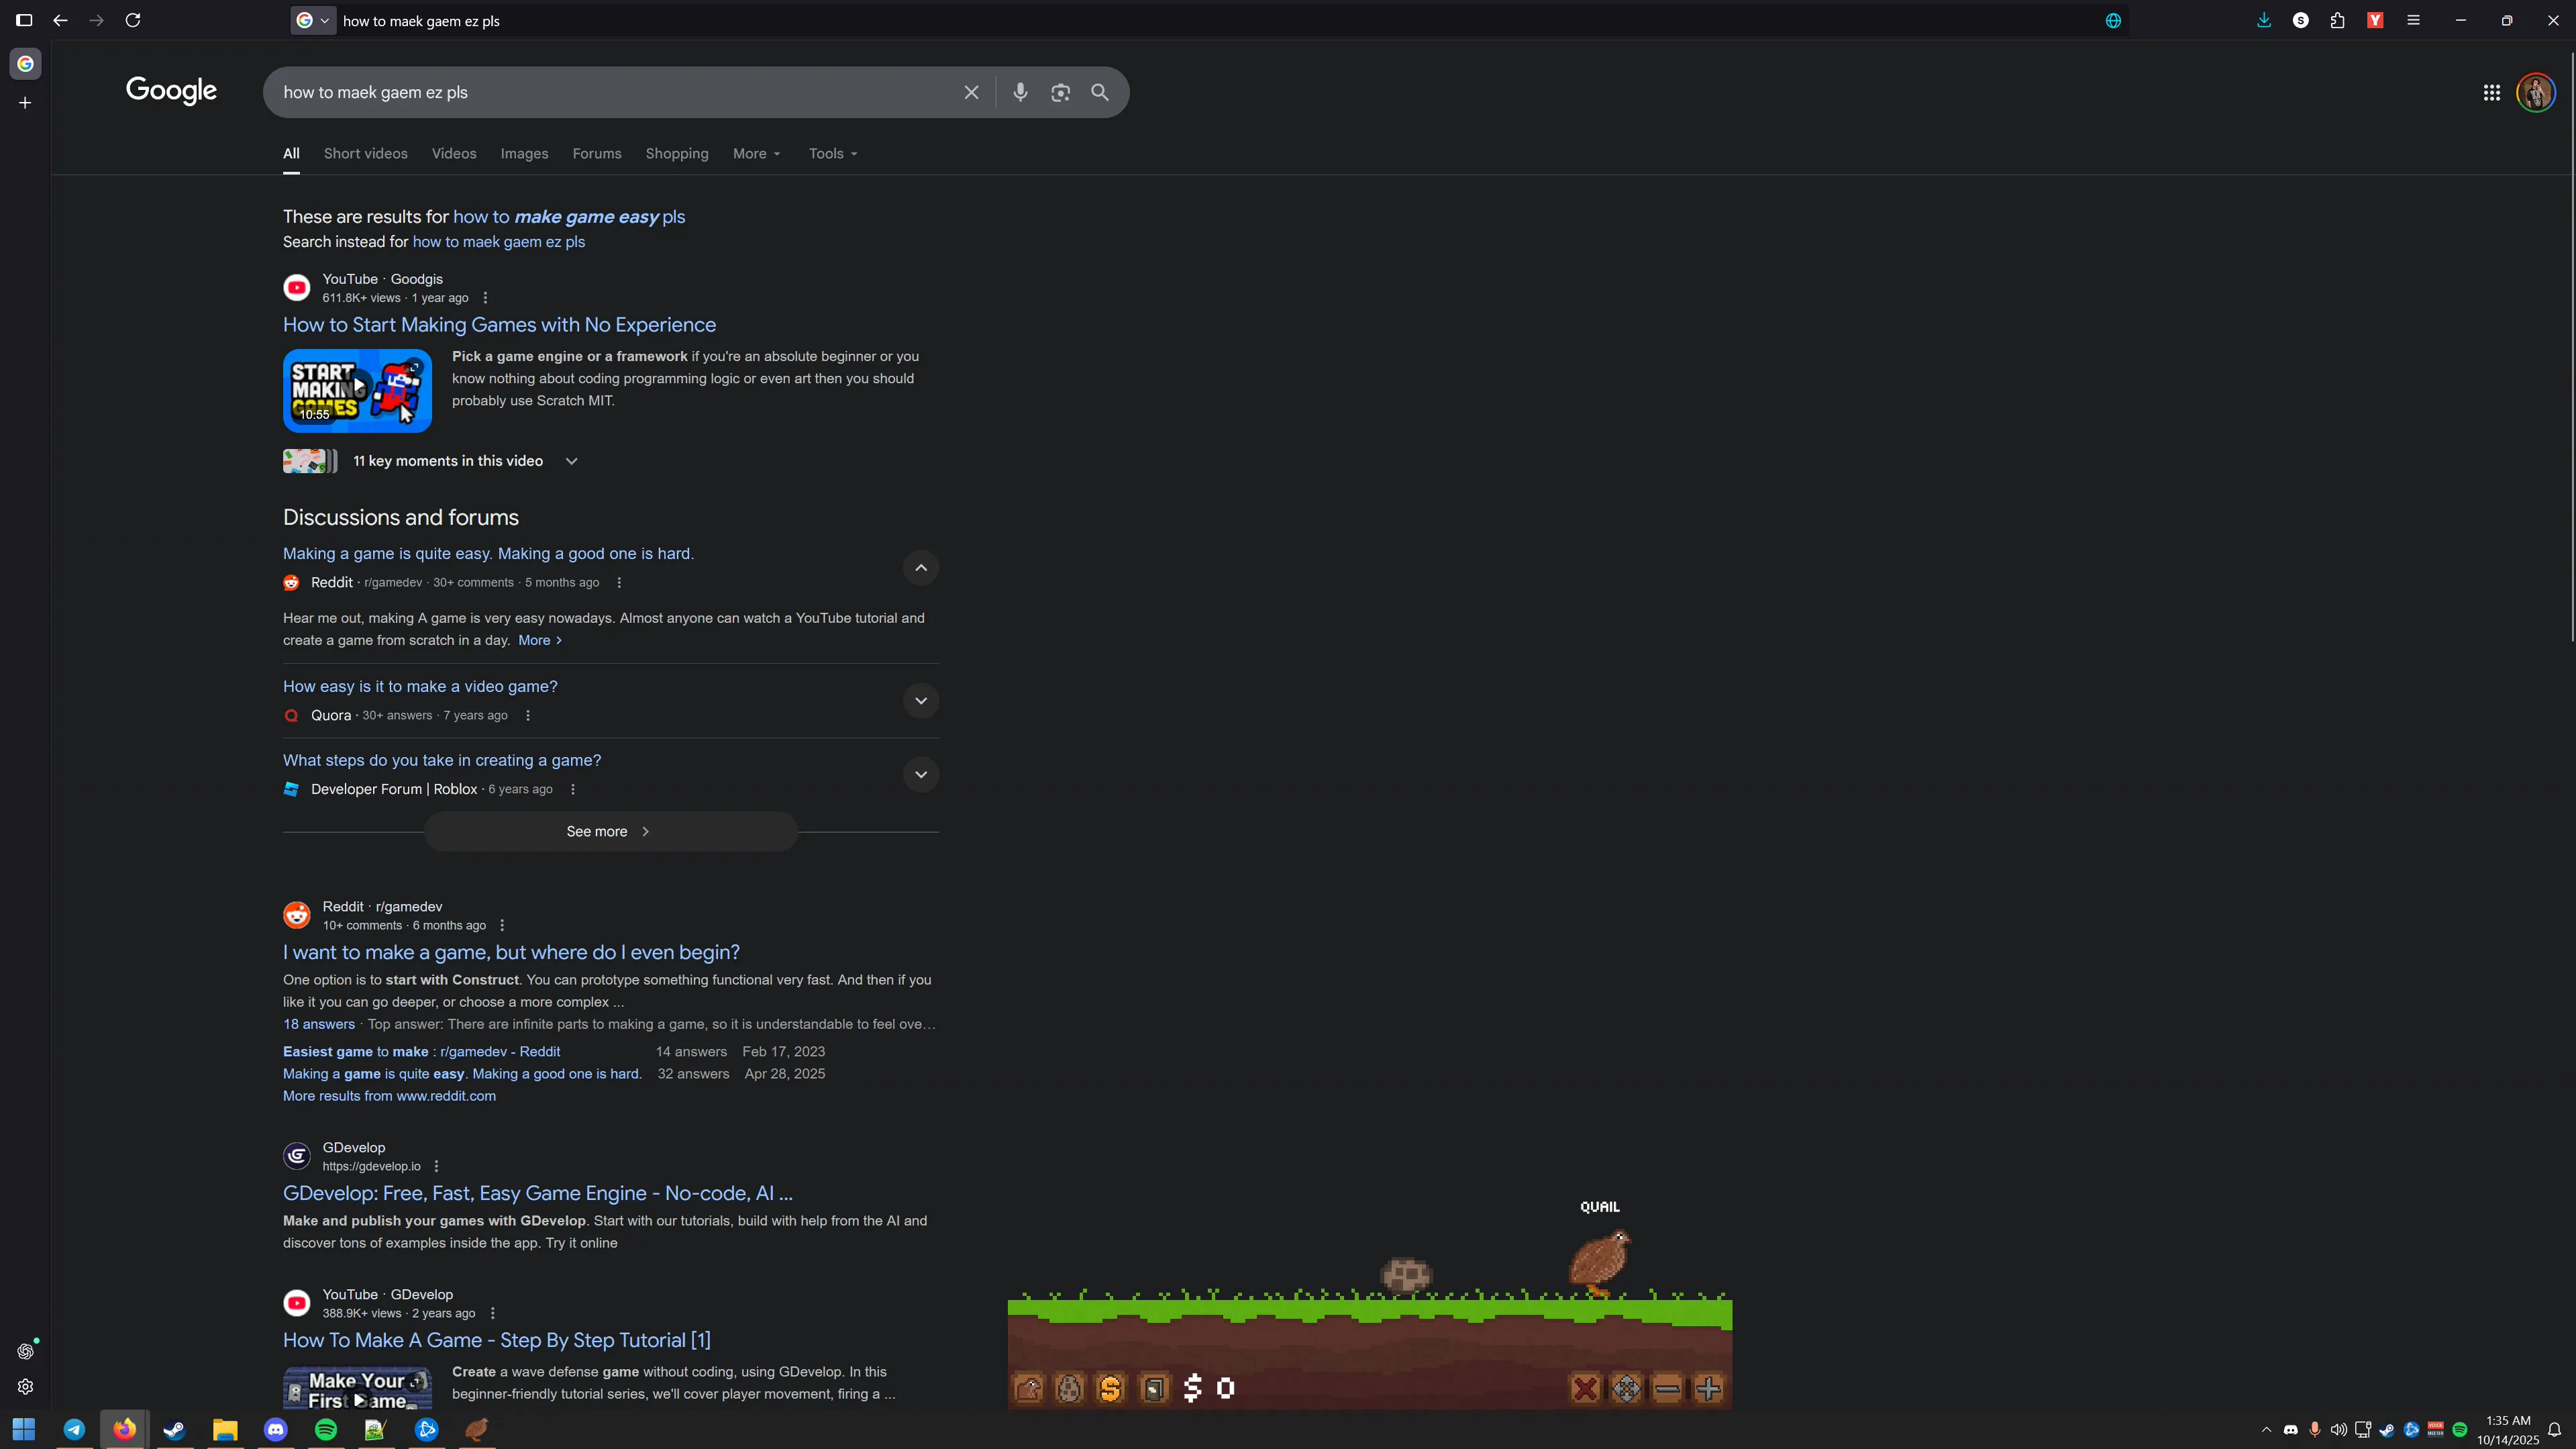Click the quail walking on the grass

pos(1600,1263)
